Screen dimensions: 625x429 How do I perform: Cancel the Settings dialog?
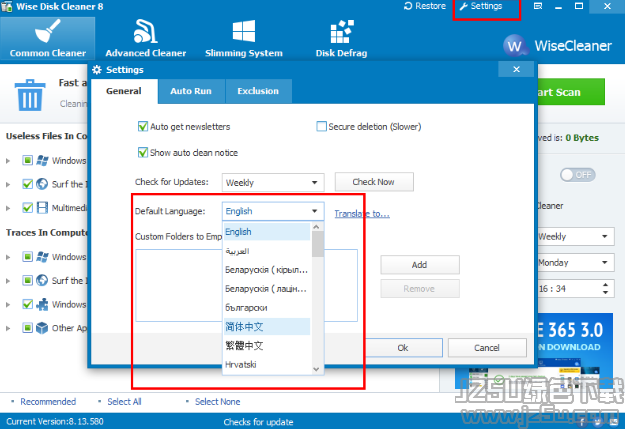tap(487, 348)
